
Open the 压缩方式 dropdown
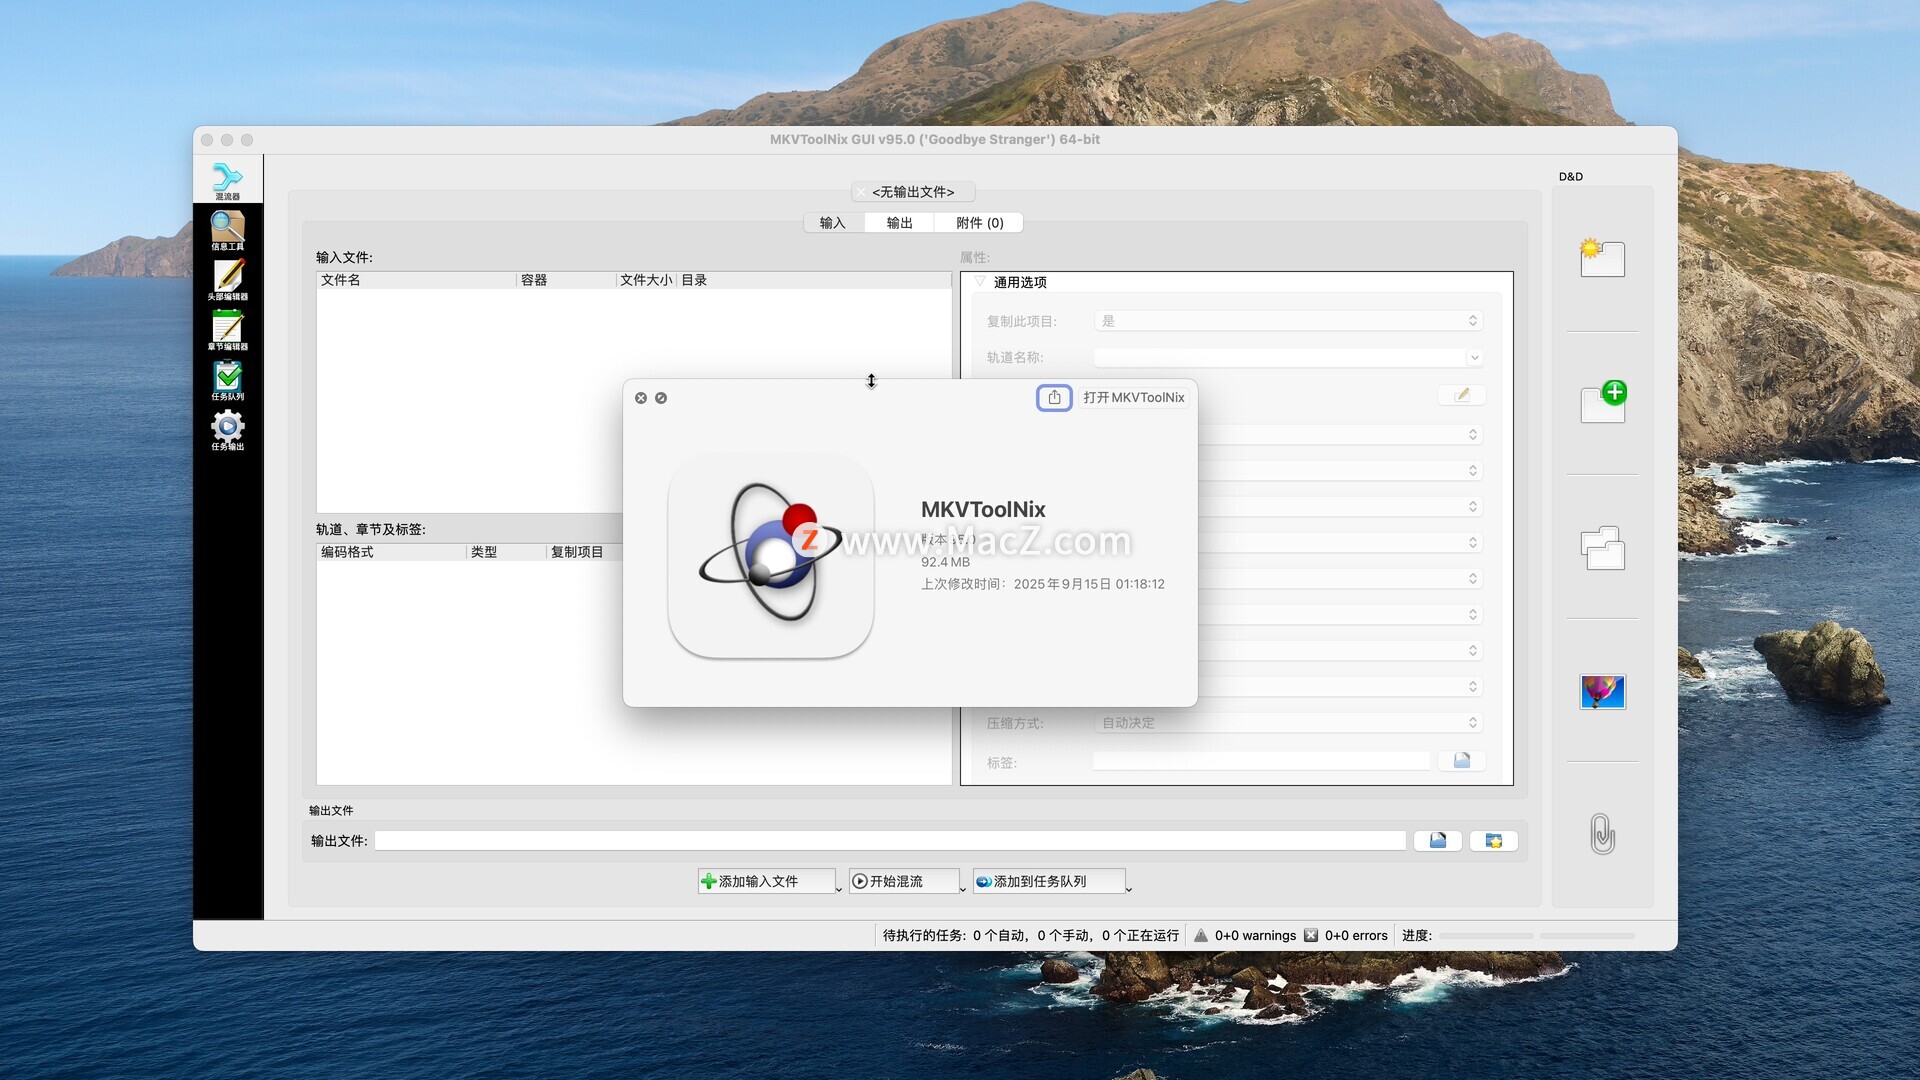click(x=1288, y=723)
